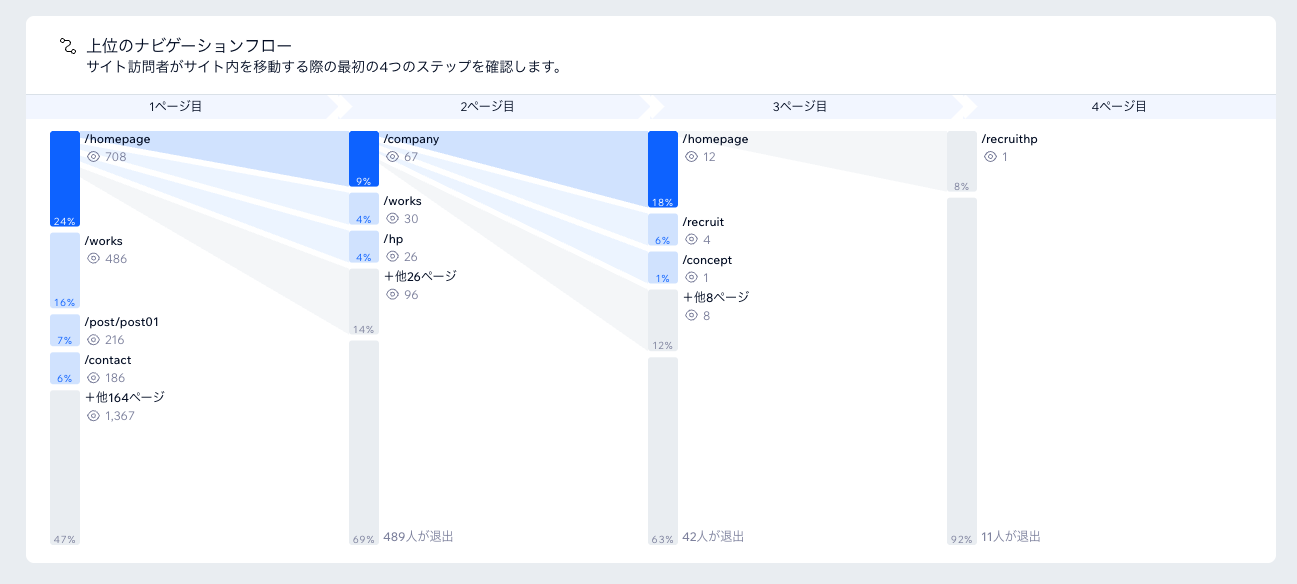Click the eye icon under /recruithp

pyautogui.click(x=991, y=157)
